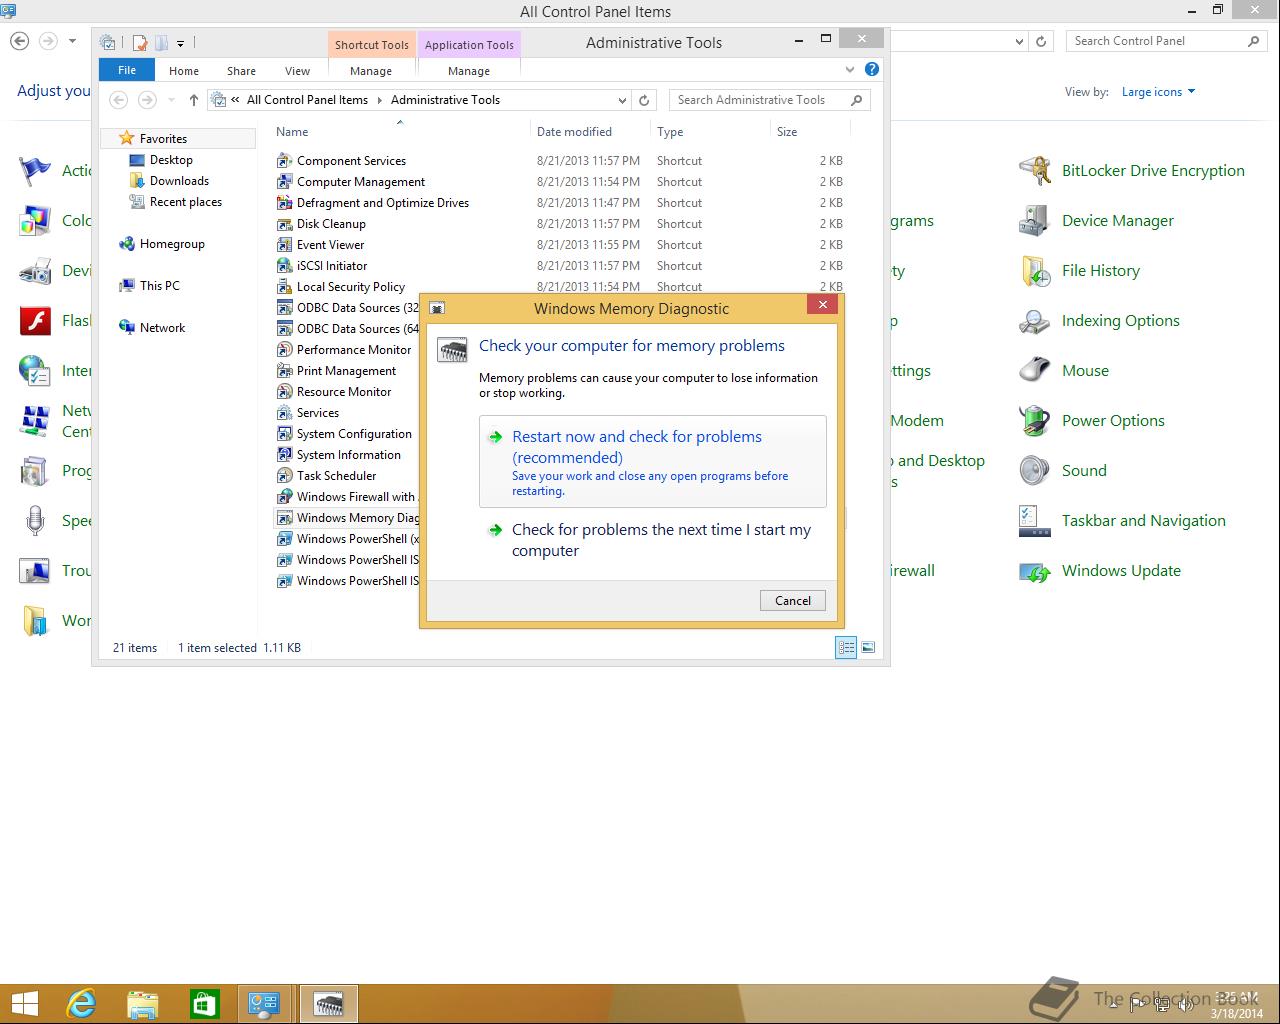1280x1024 pixels.
Task: Open the Windows Store taskbar icon
Action: tap(205, 1004)
